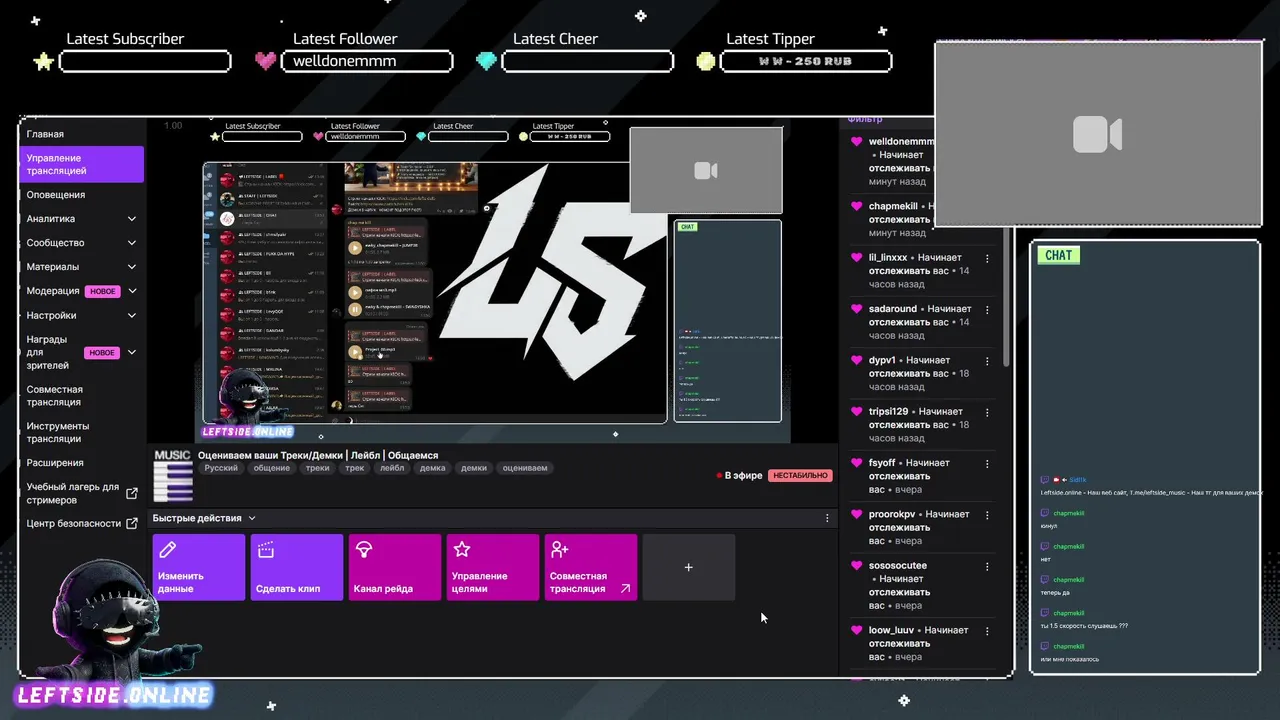The height and width of the screenshot is (720, 1280).
Task: Click the В эфире live indicator
Action: [739, 476]
